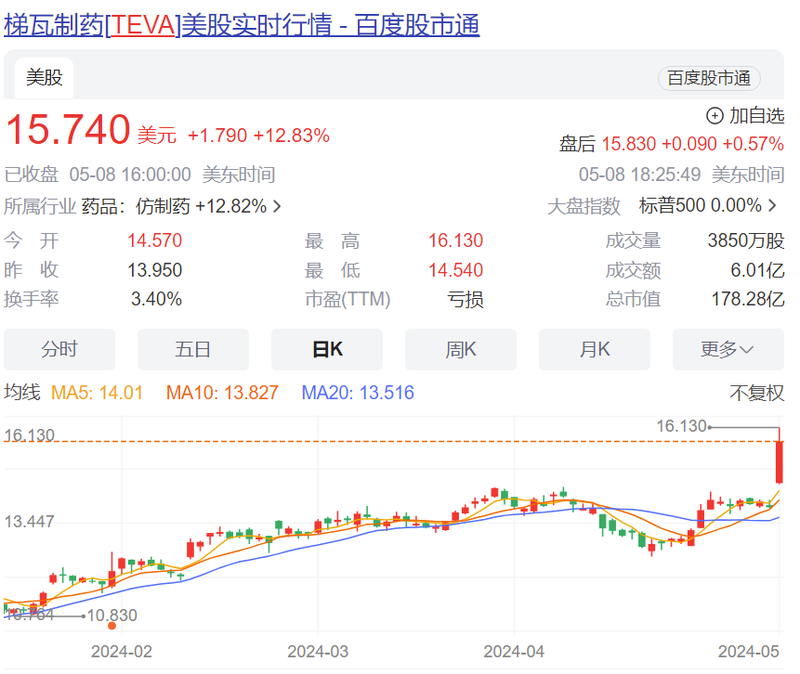Select the 美股 market tab
This screenshot has height=674, width=800.
tap(43, 78)
